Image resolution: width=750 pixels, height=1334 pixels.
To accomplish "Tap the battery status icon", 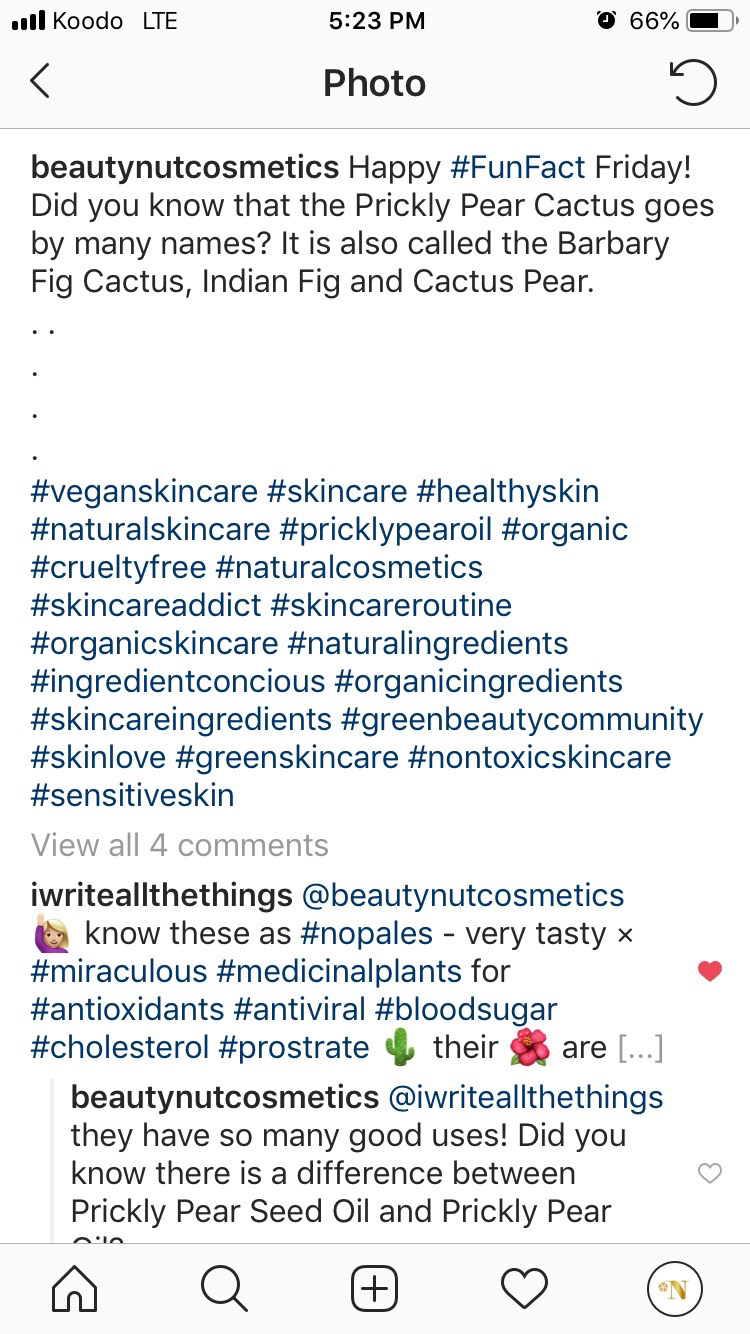I will click(711, 21).
